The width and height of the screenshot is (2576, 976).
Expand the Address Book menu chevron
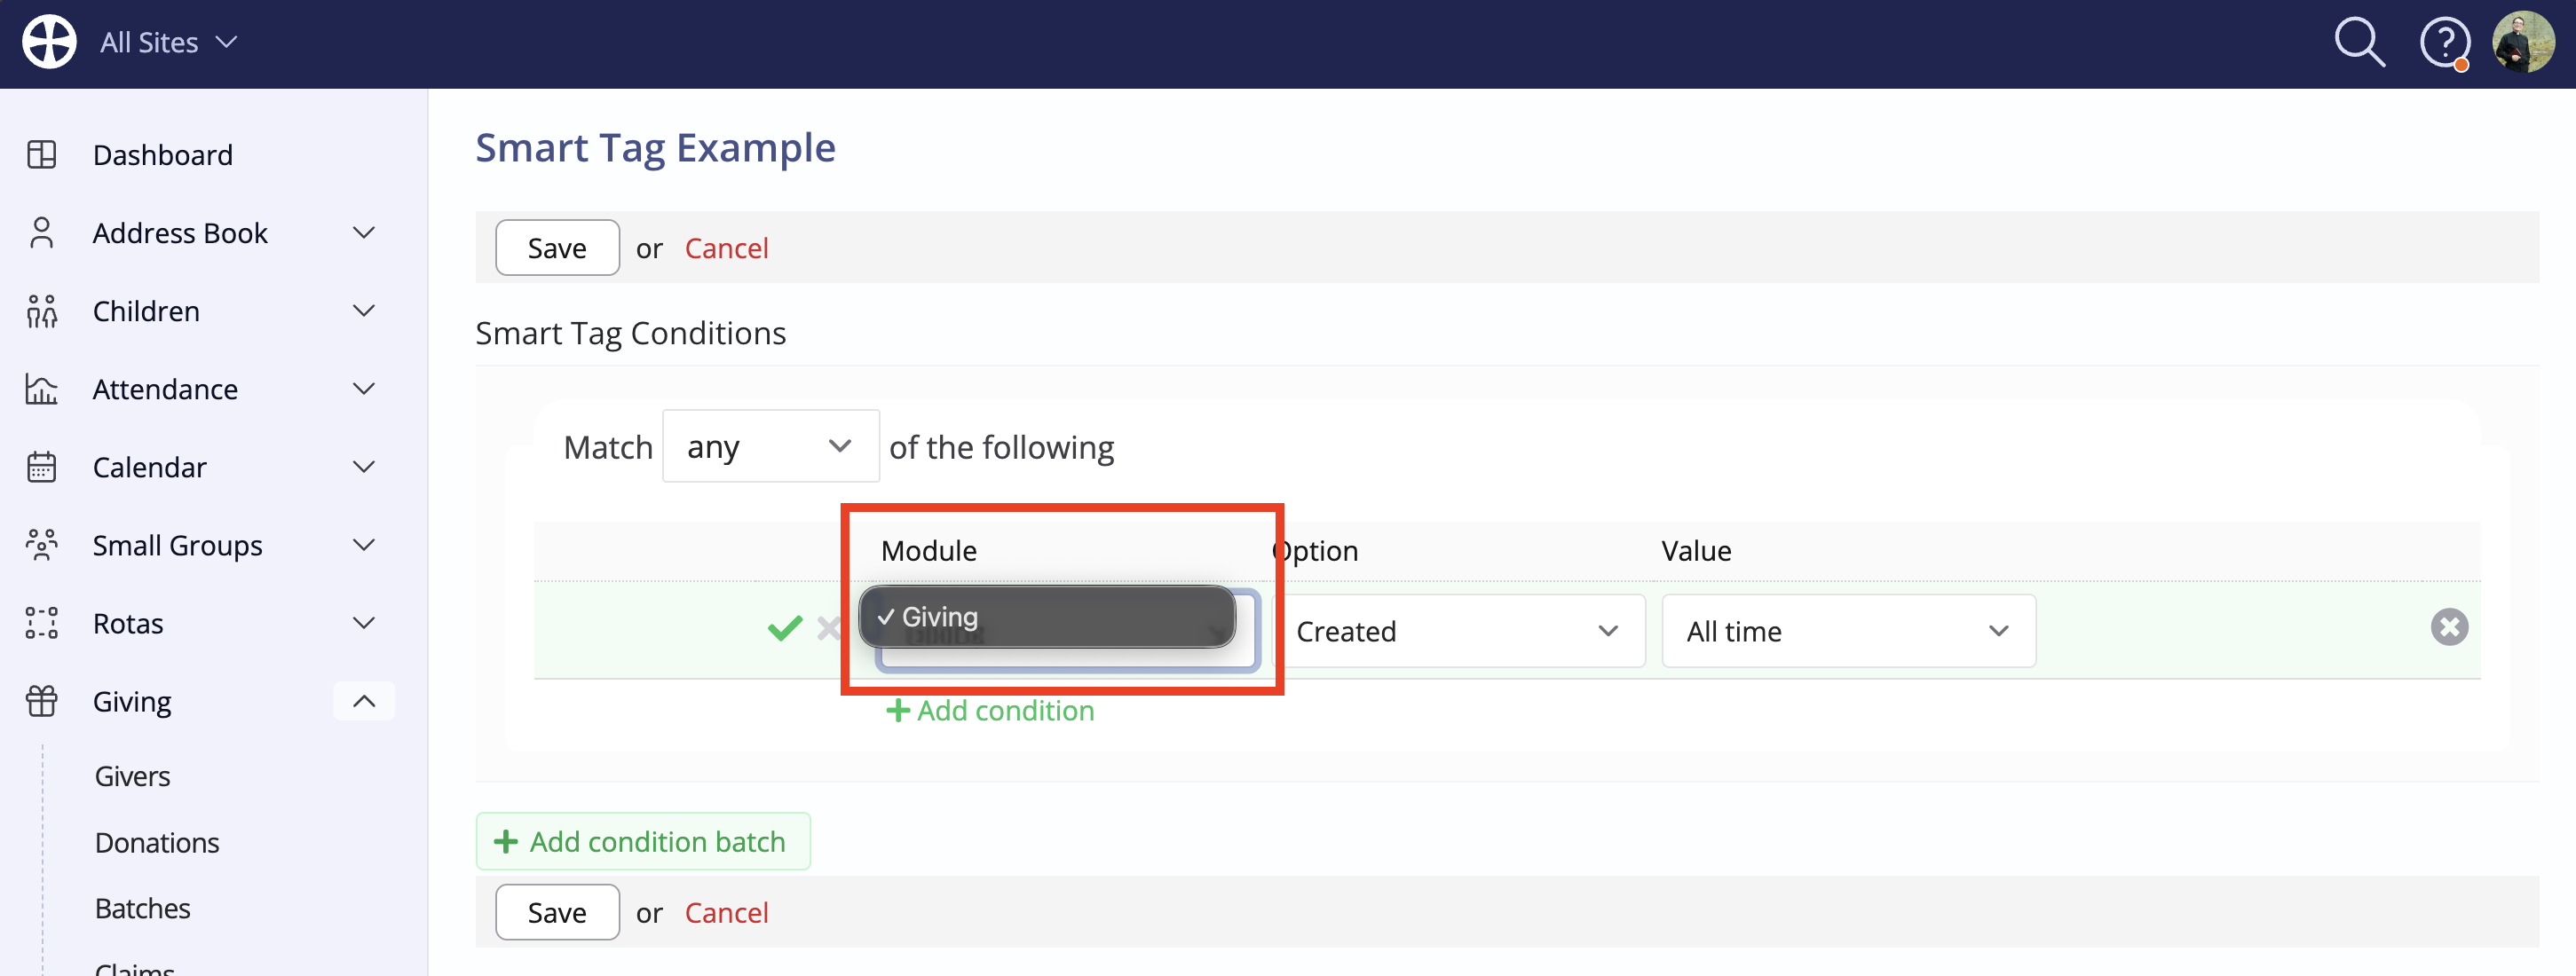(364, 233)
